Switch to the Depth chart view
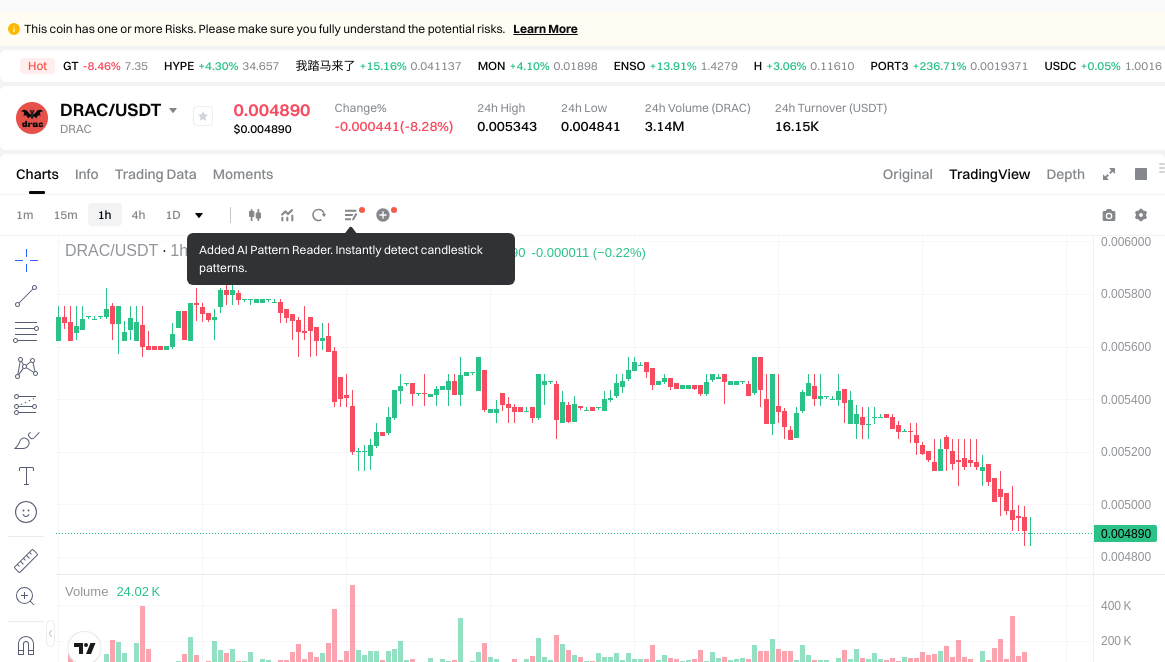This screenshot has width=1165, height=662. click(1065, 174)
